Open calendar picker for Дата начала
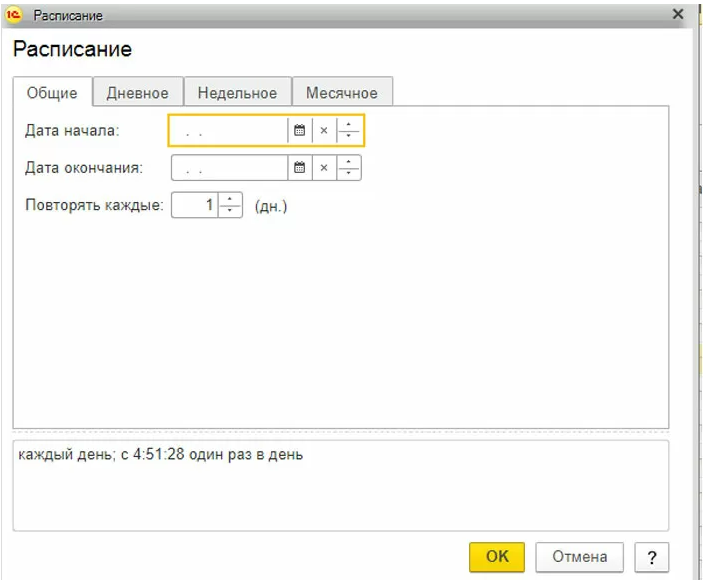This screenshot has height=580, width=703. [298, 131]
